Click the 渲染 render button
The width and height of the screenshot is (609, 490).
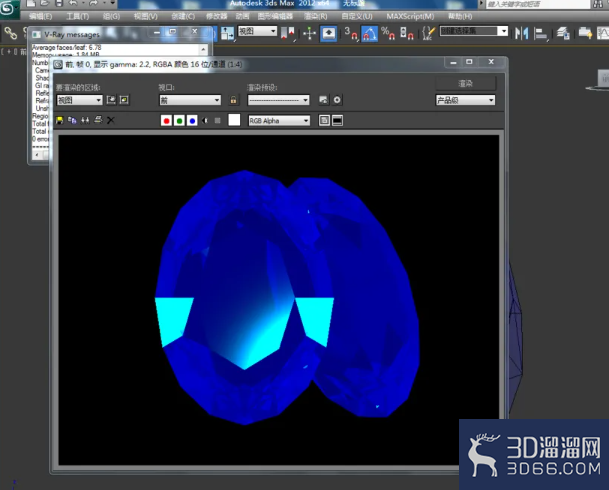465,83
